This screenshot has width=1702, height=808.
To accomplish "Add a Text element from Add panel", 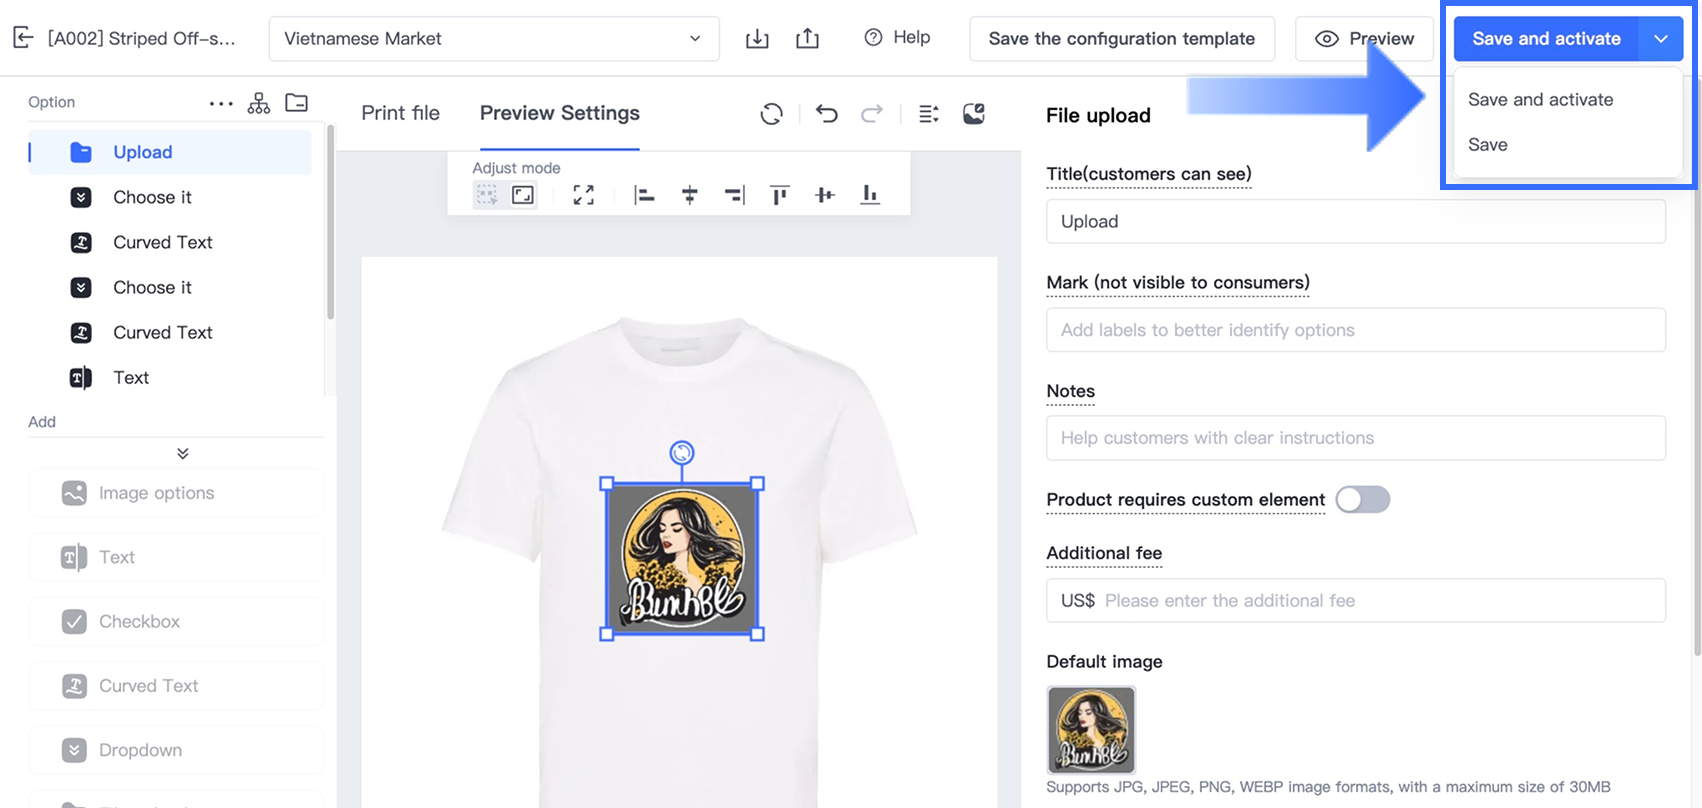I will tap(176, 557).
